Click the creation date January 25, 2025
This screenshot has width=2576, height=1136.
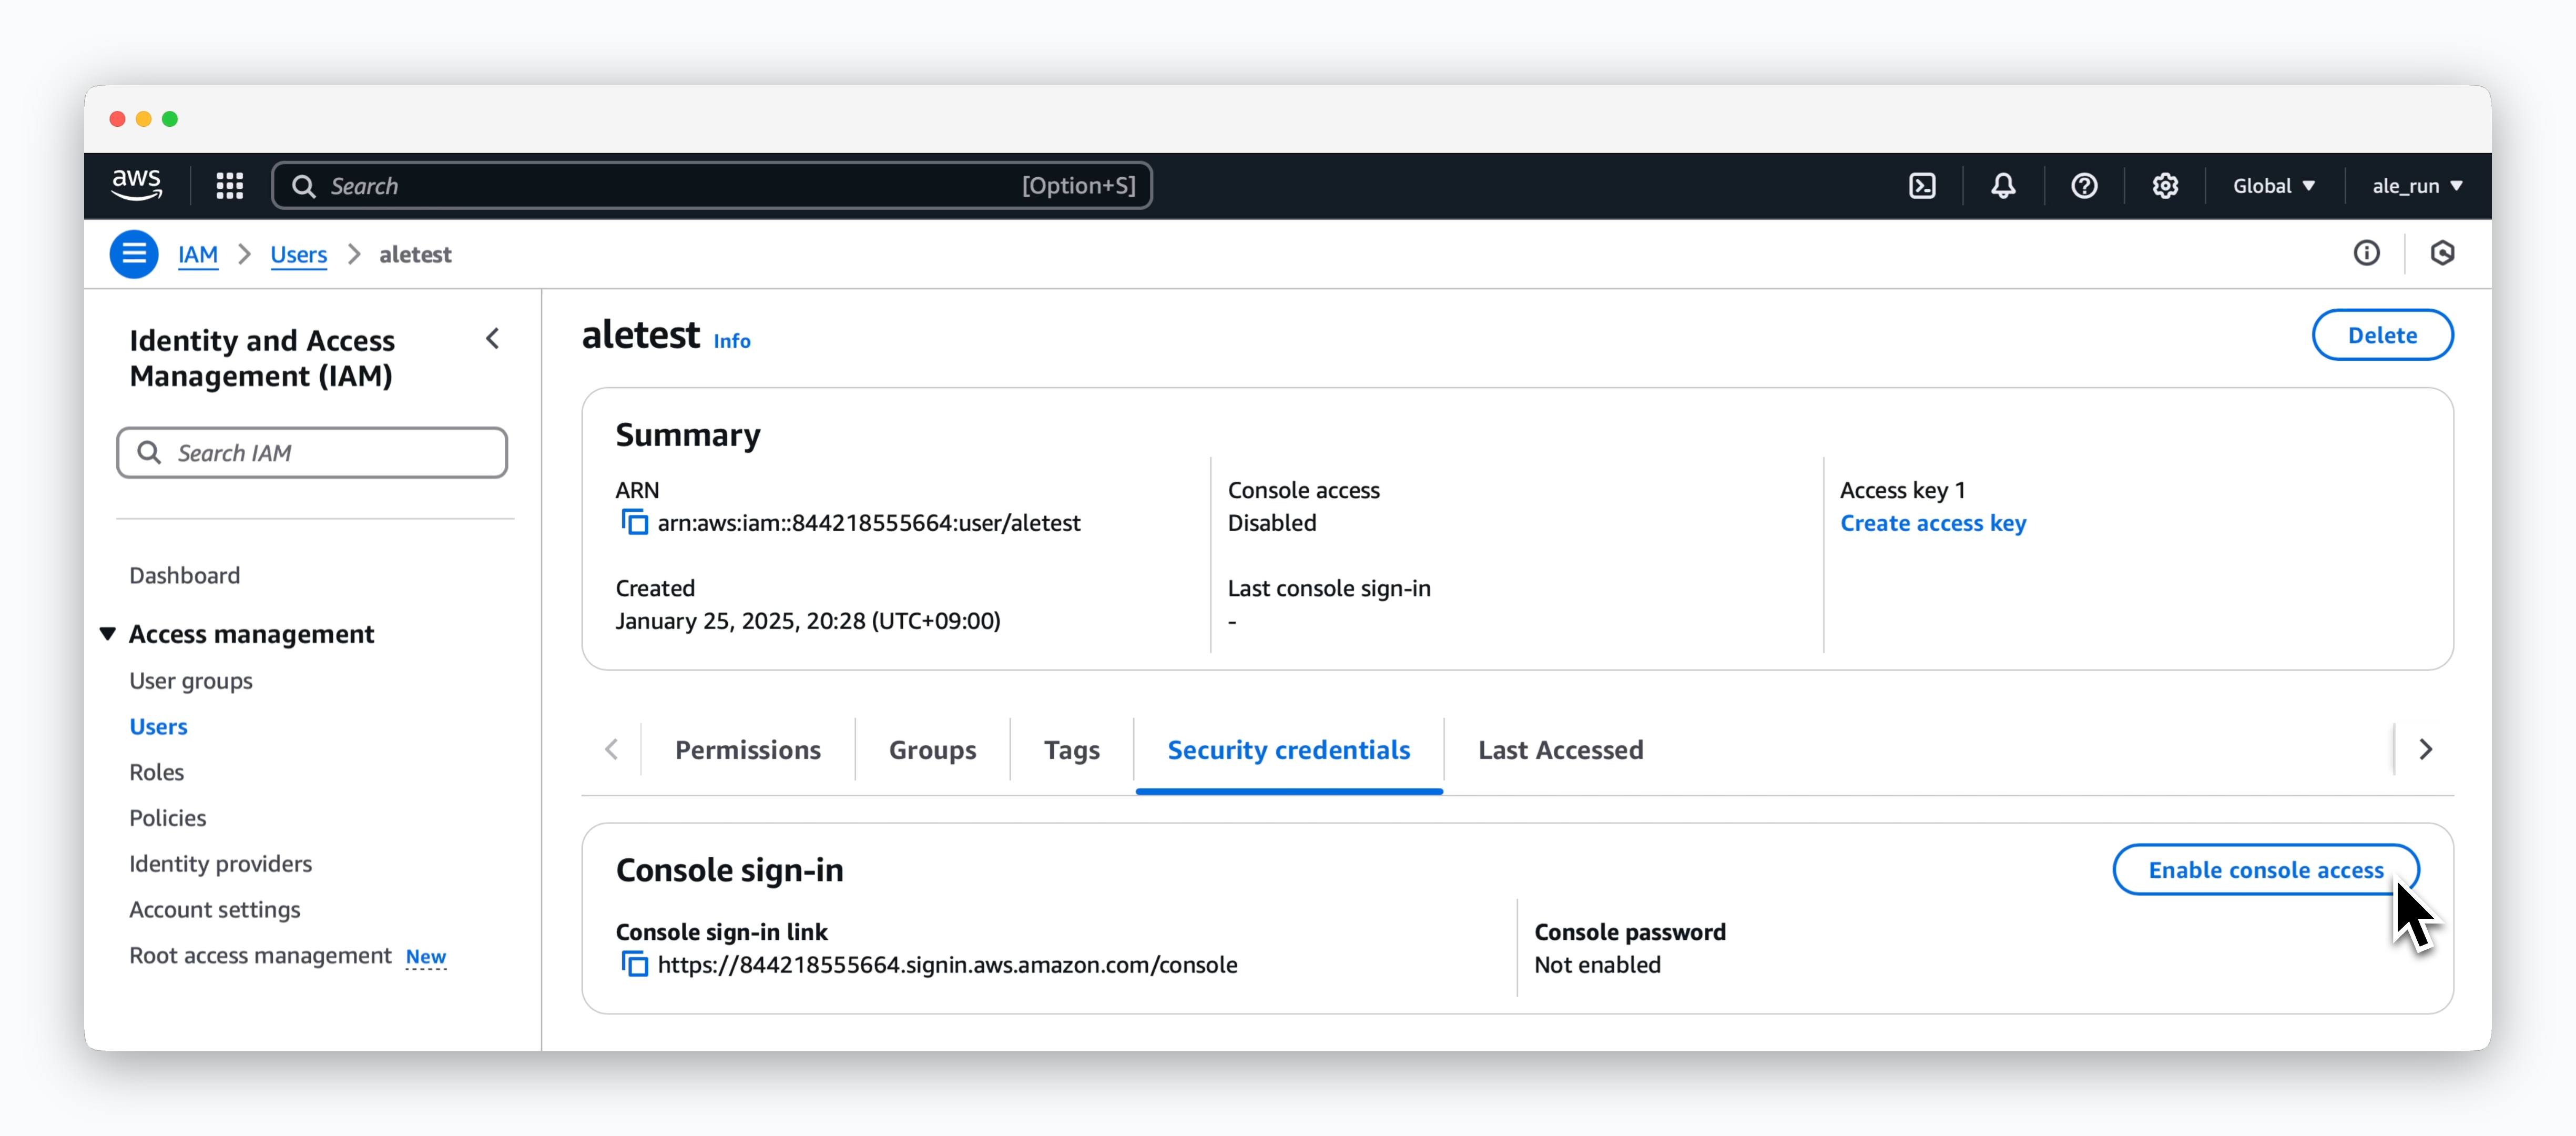click(x=807, y=621)
